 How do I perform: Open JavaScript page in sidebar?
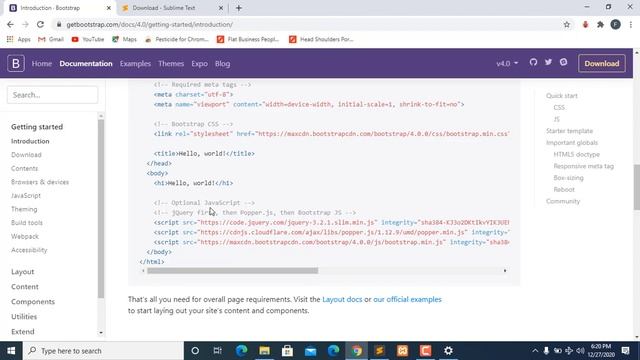[26, 196]
